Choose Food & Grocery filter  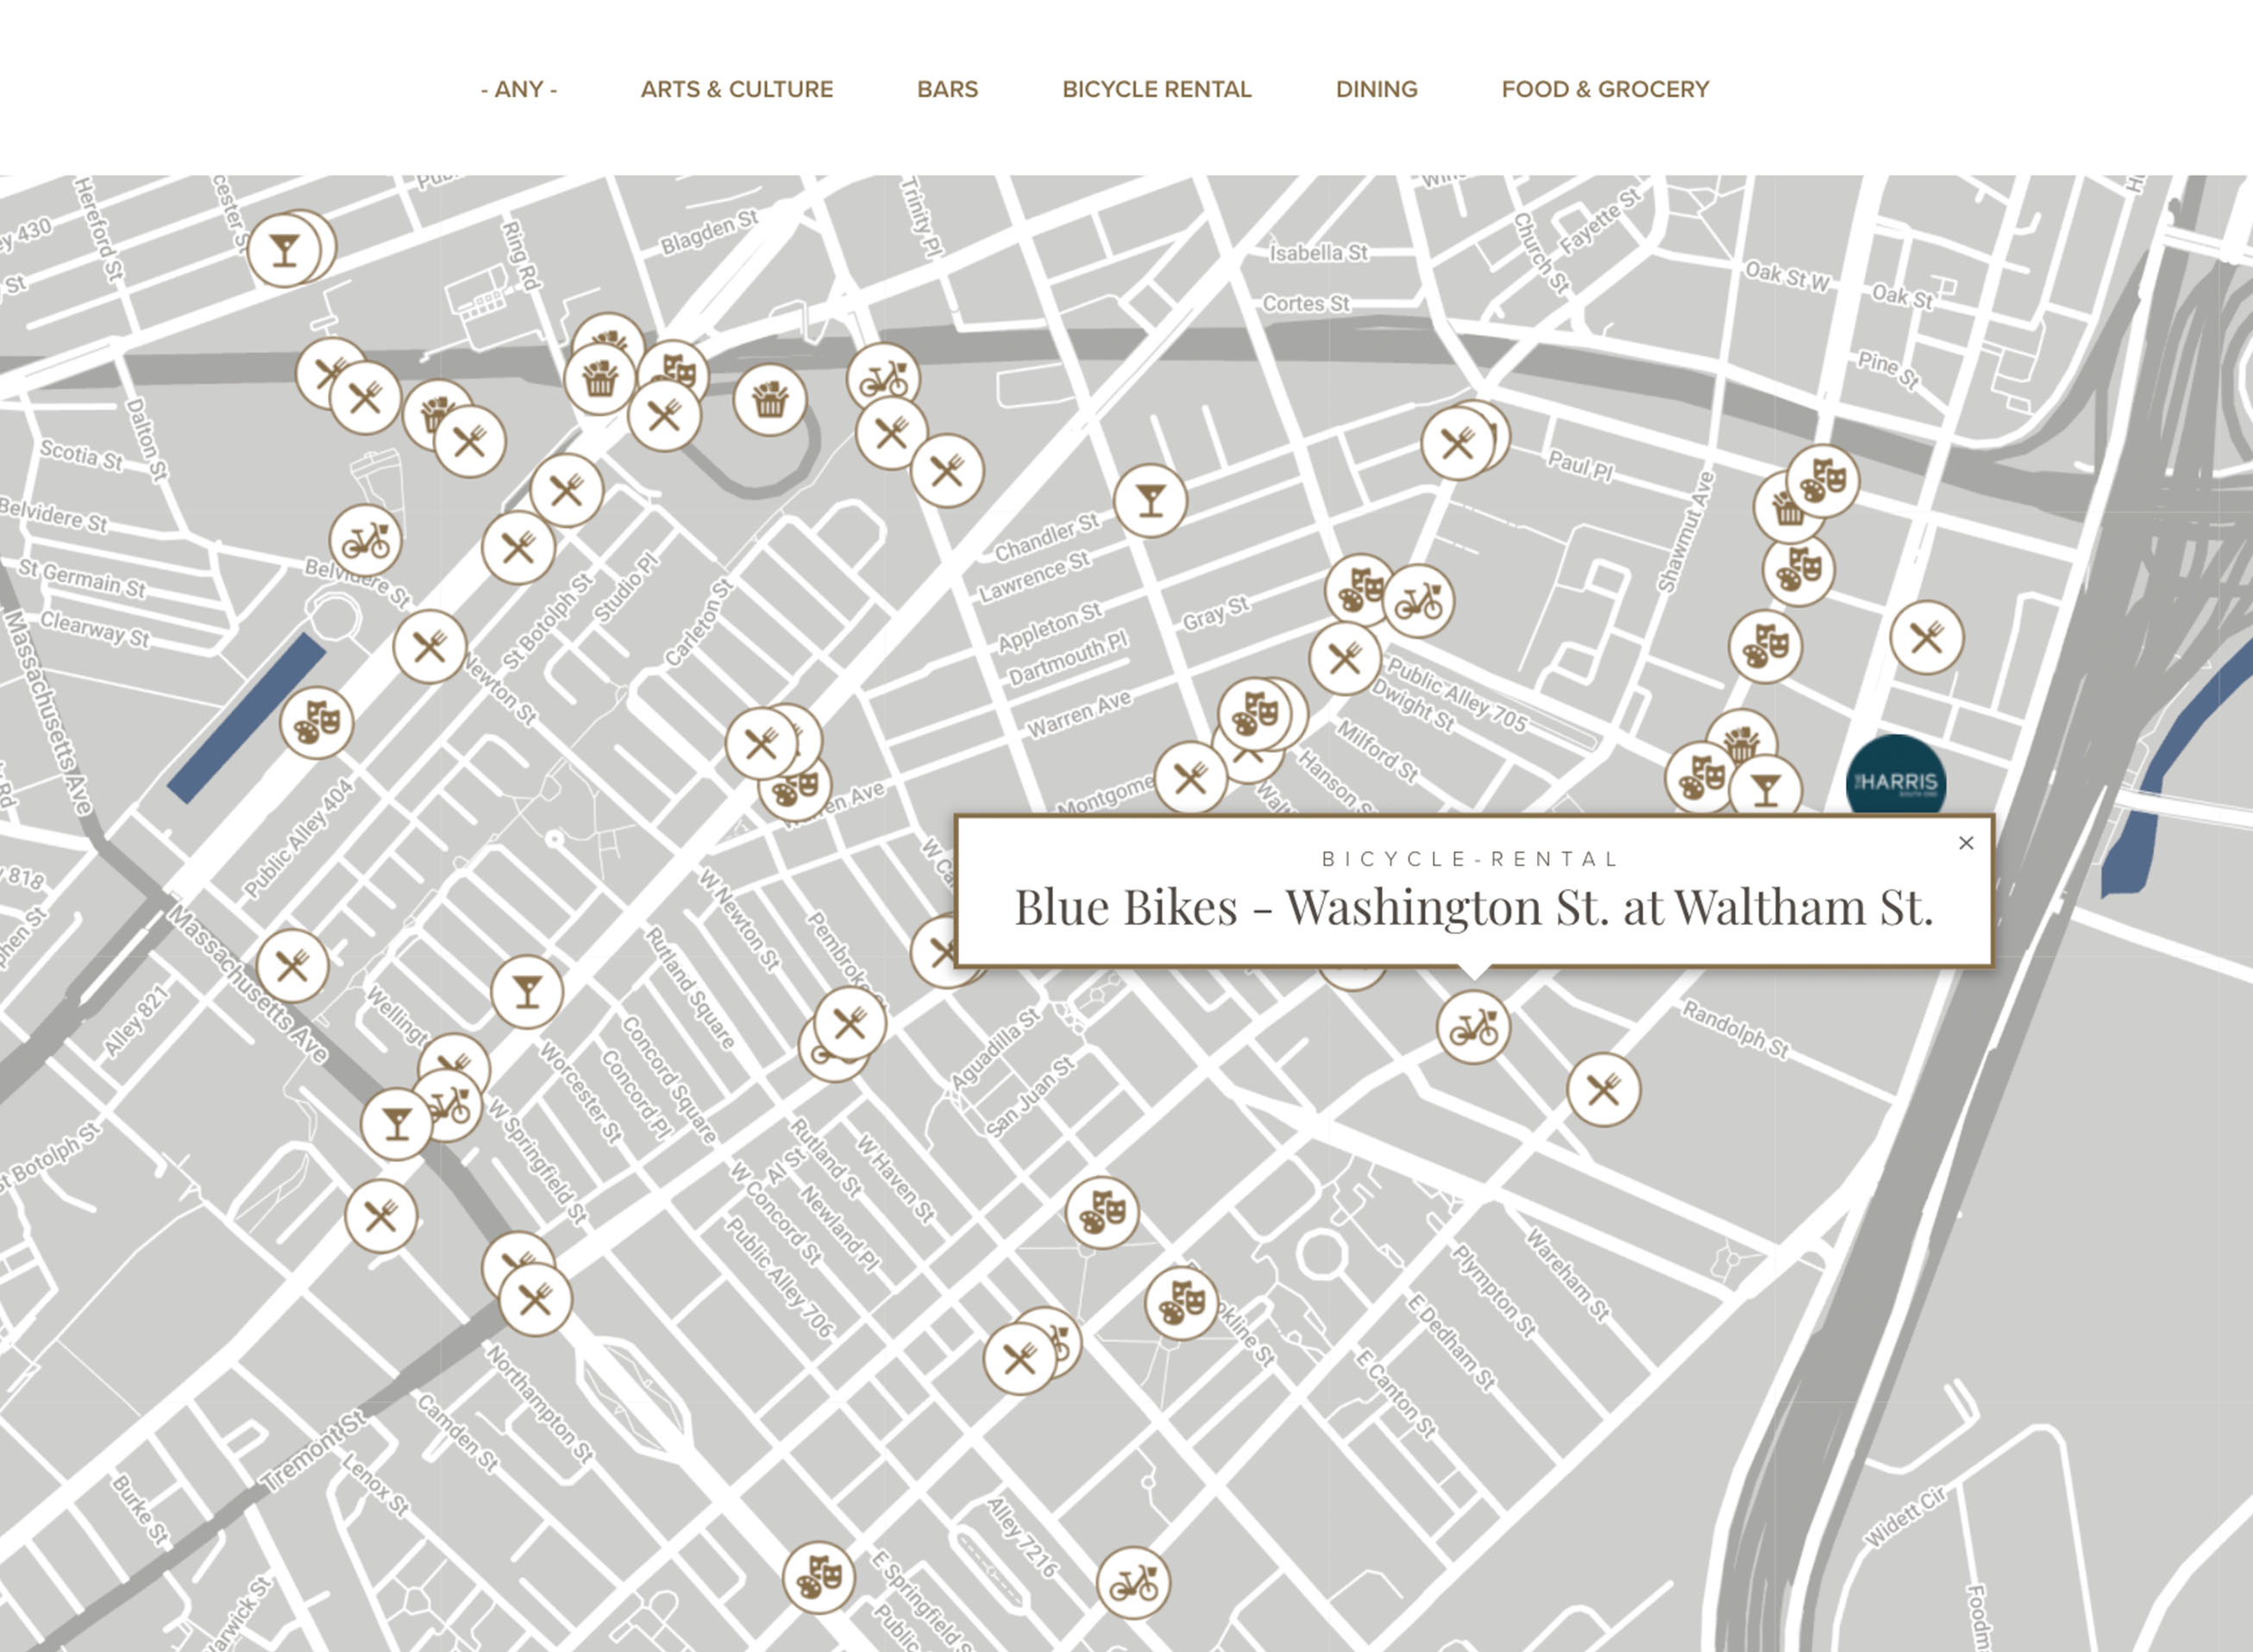(x=1605, y=89)
